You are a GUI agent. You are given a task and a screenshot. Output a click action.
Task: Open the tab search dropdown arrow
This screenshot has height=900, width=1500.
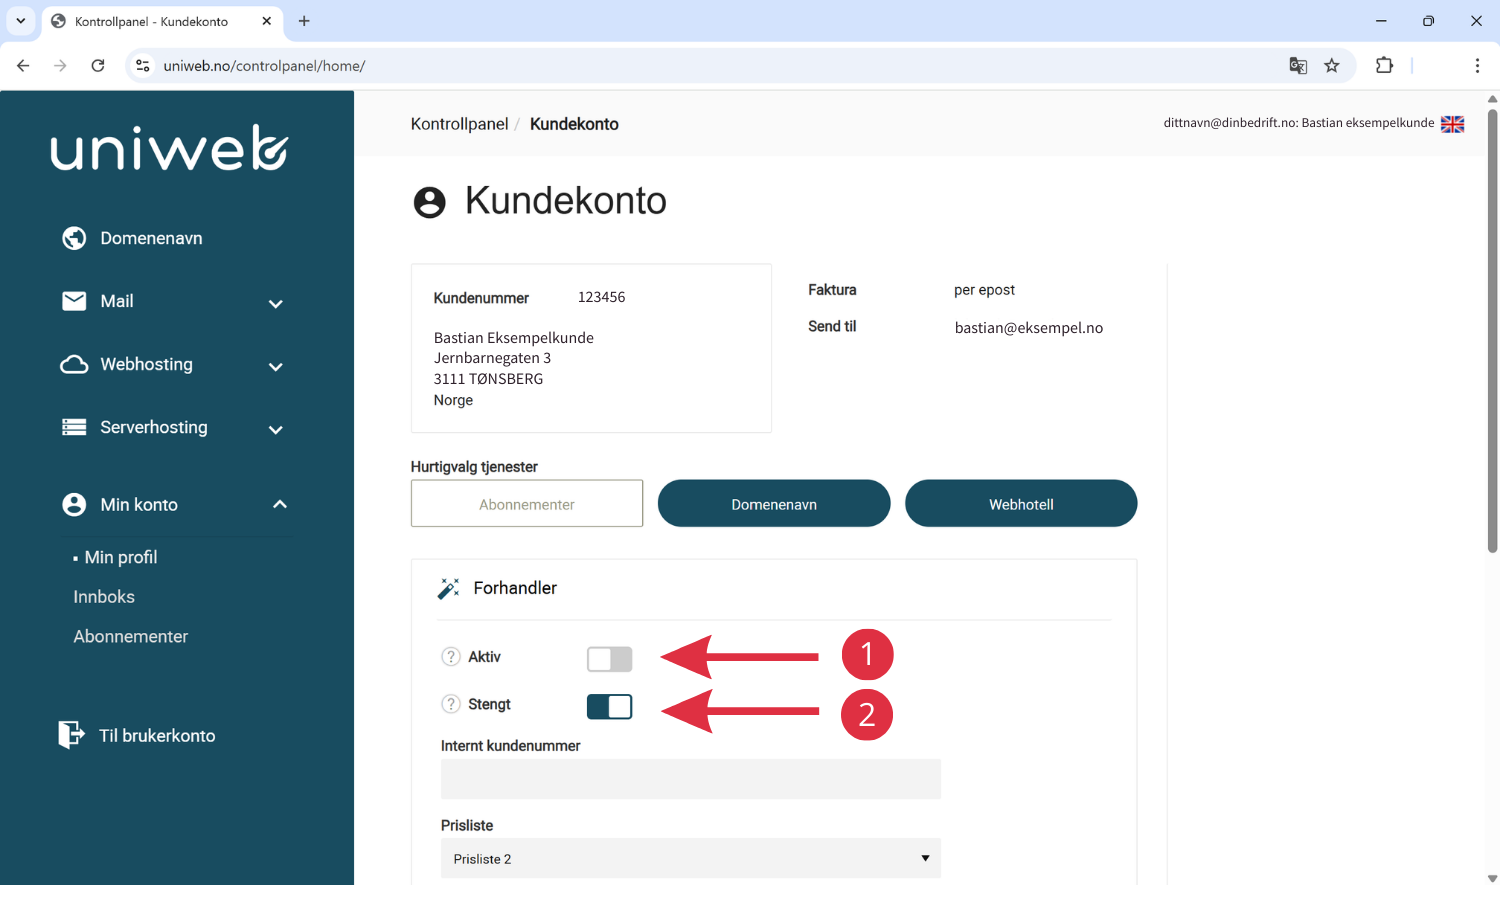[20, 21]
